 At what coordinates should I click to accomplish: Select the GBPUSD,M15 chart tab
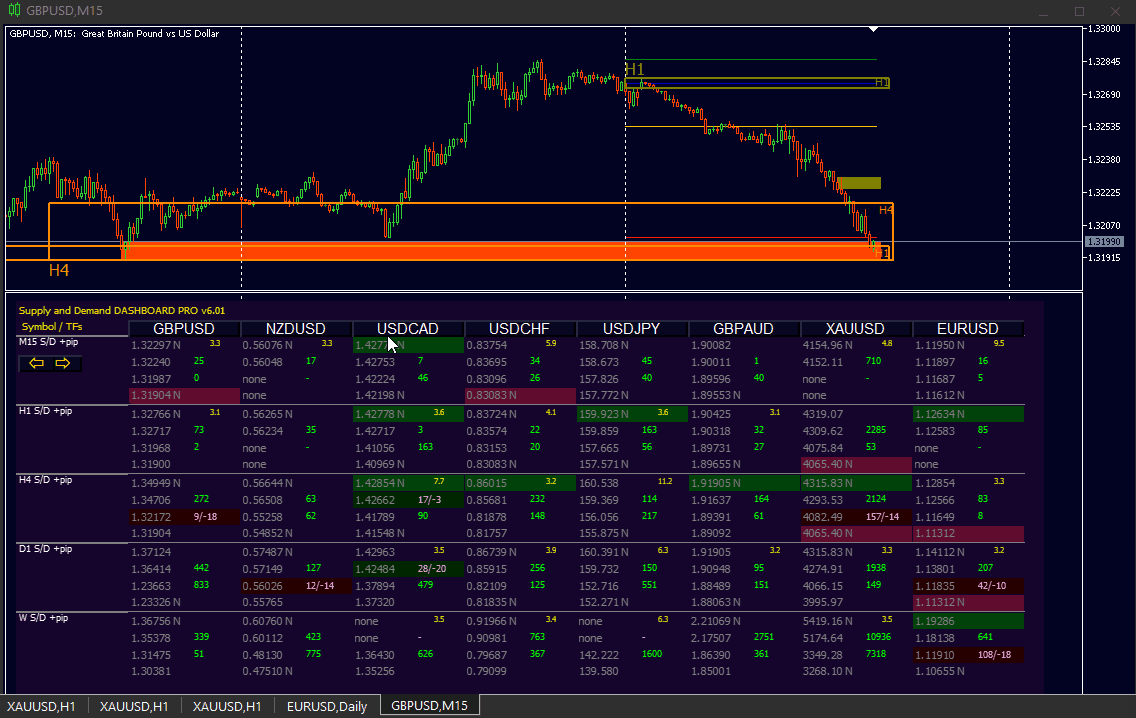pos(430,705)
